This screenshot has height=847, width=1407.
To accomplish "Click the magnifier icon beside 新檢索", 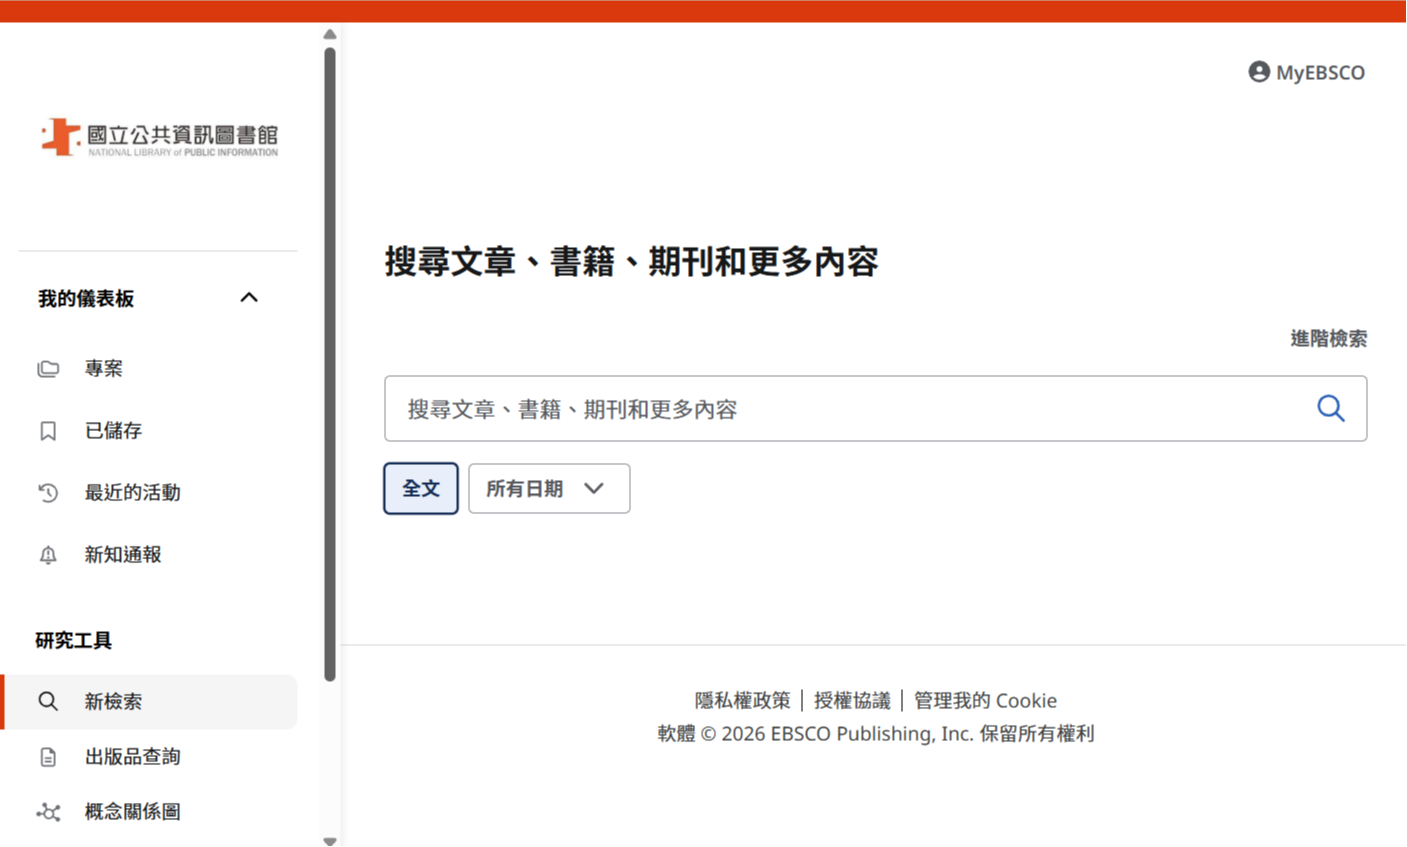I will tap(48, 701).
